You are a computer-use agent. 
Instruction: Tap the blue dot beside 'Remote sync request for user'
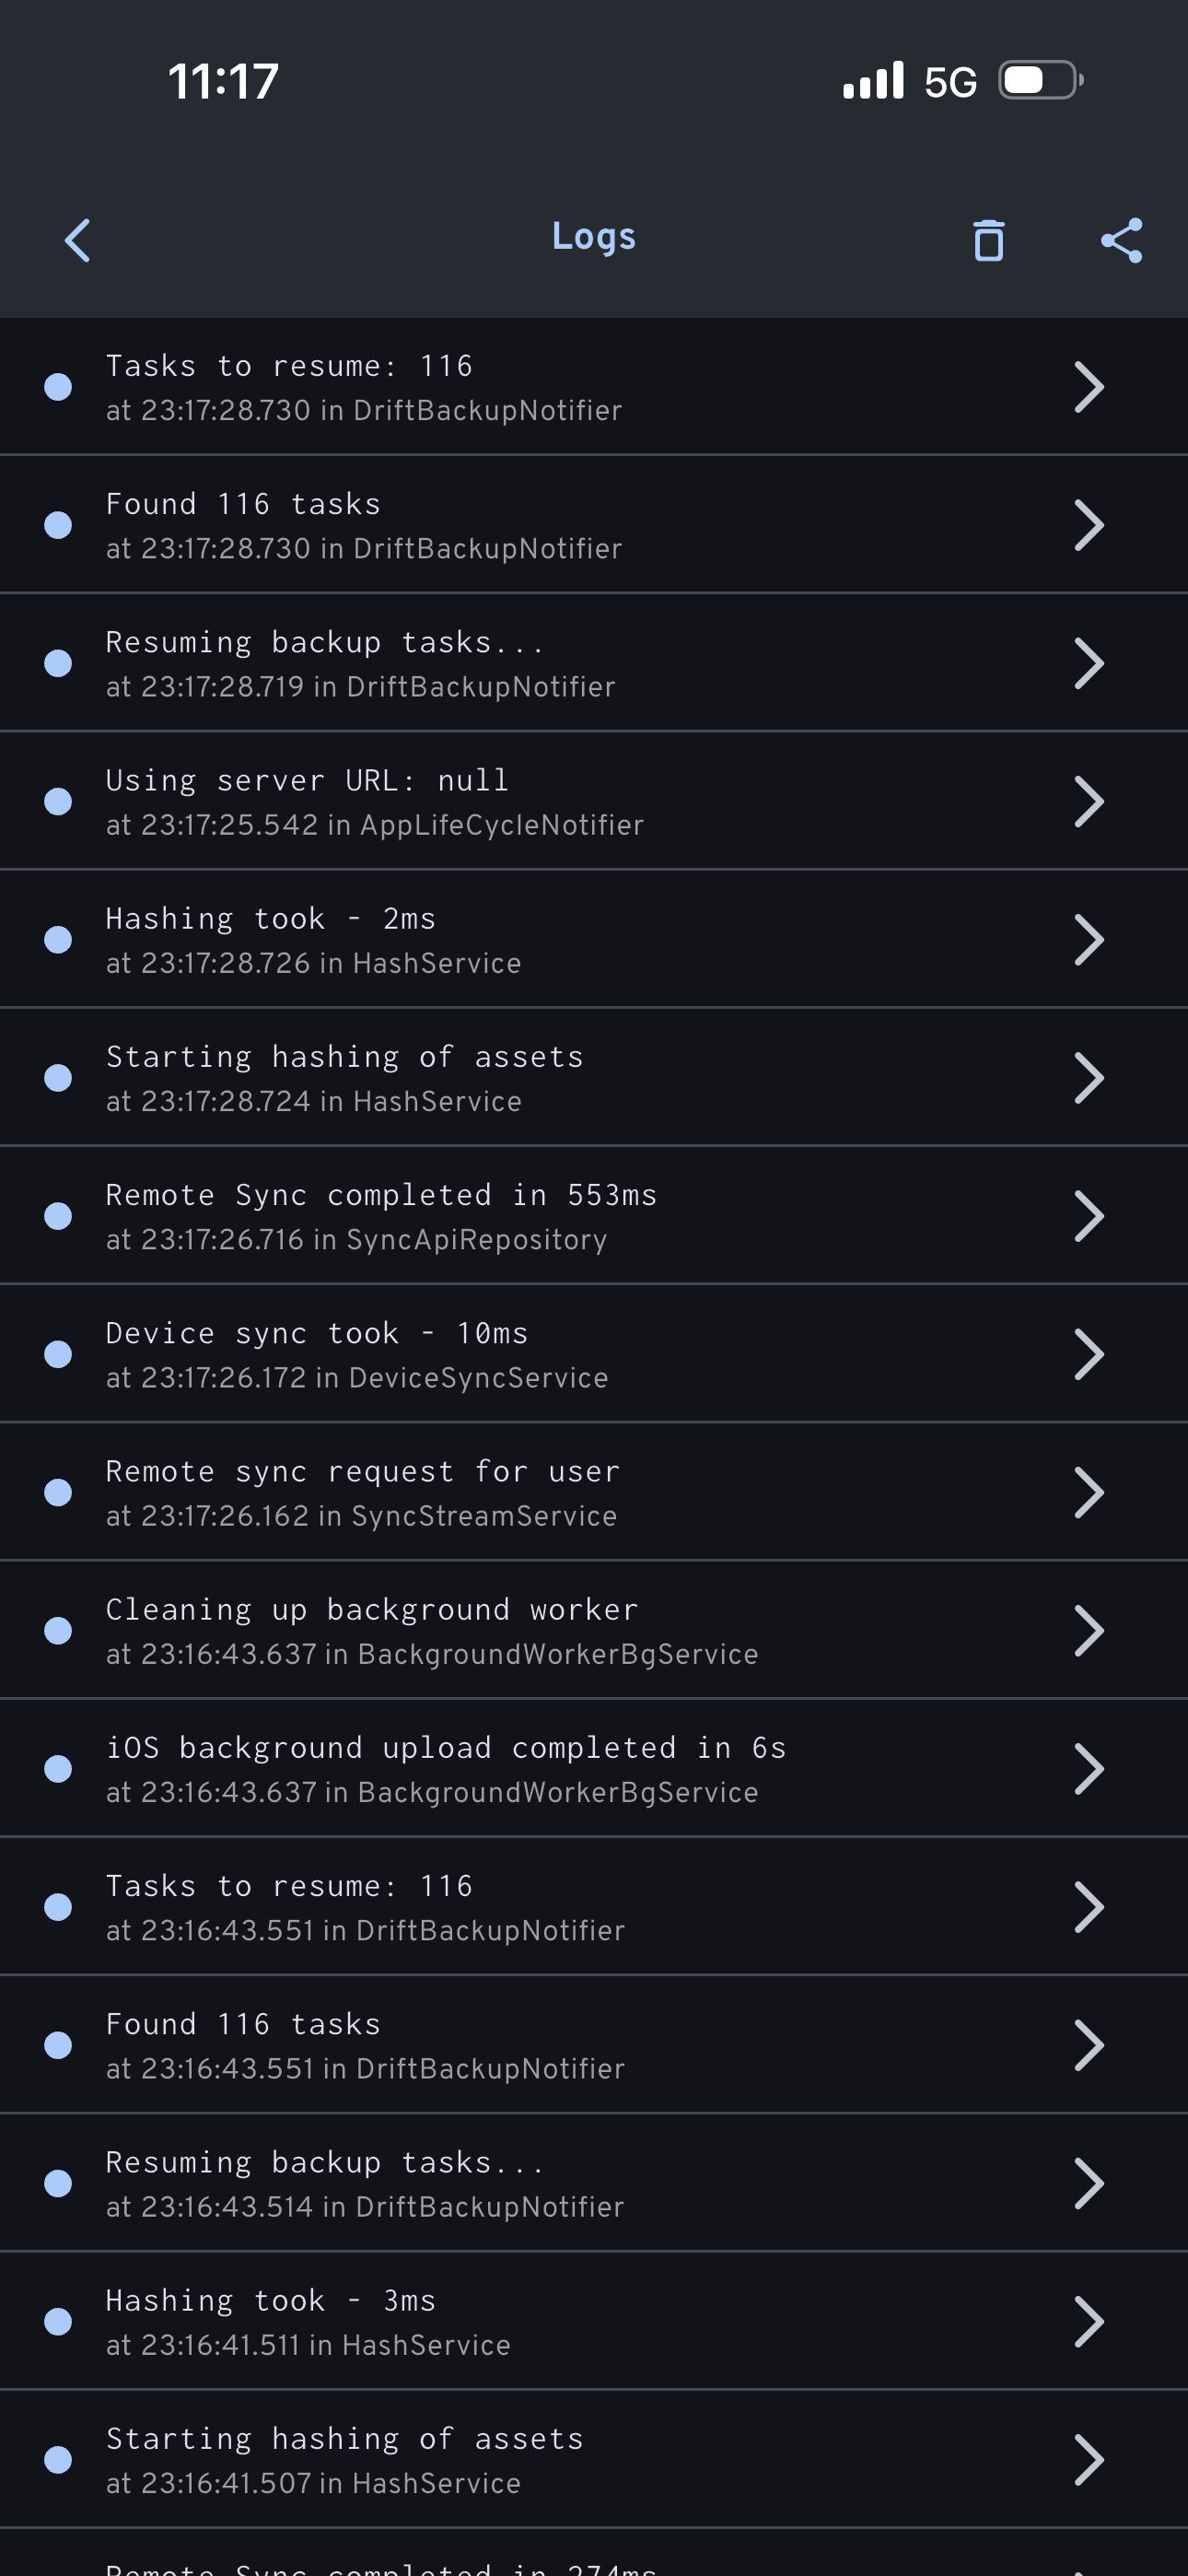click(x=59, y=1492)
